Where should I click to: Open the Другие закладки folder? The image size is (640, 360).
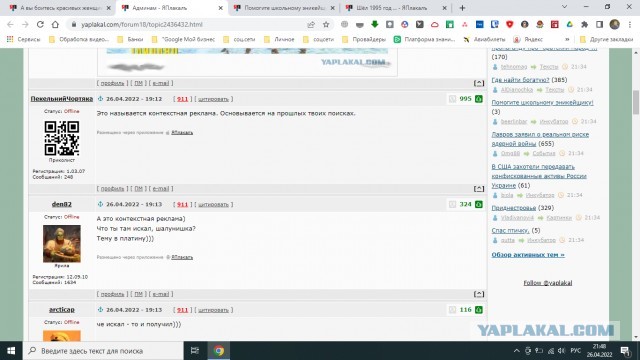click(x=607, y=40)
